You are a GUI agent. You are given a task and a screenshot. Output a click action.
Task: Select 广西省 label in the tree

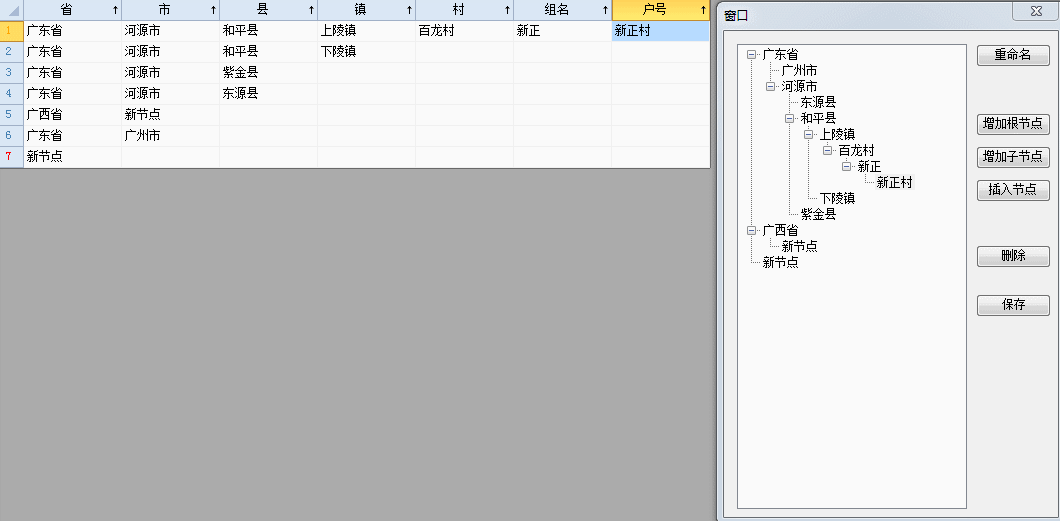780,230
